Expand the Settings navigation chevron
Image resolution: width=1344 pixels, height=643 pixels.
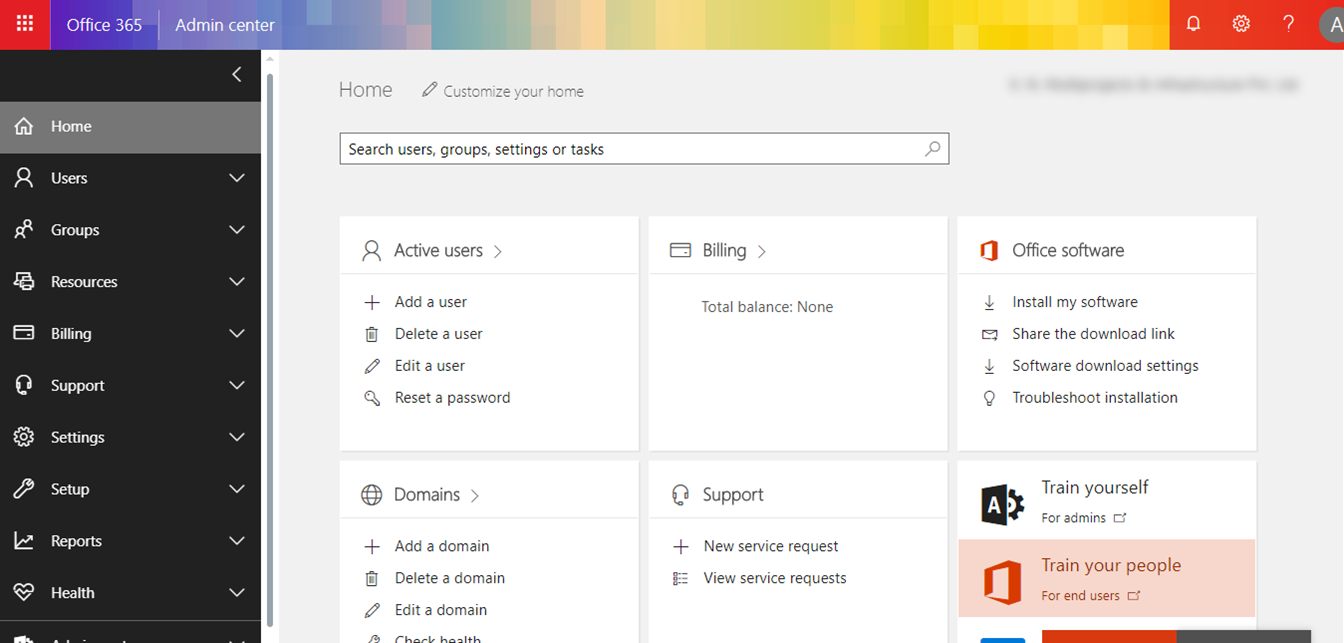coord(237,437)
